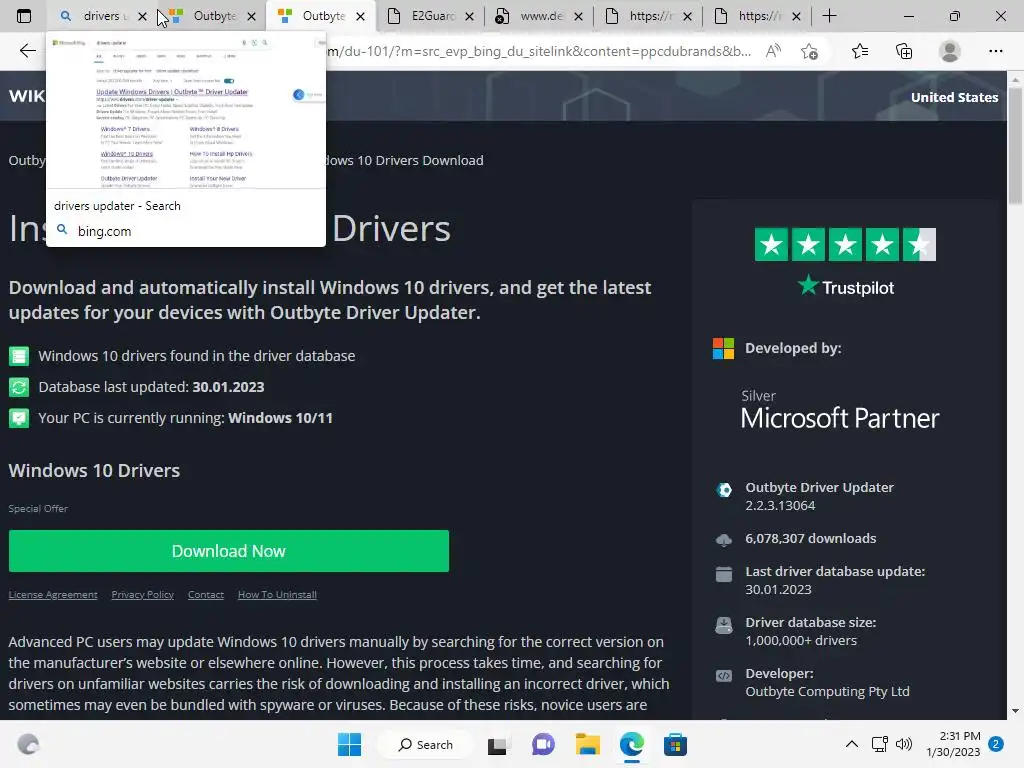1024x768 pixels.
Task: Click the cloud downloads icon
Action: click(x=724, y=540)
